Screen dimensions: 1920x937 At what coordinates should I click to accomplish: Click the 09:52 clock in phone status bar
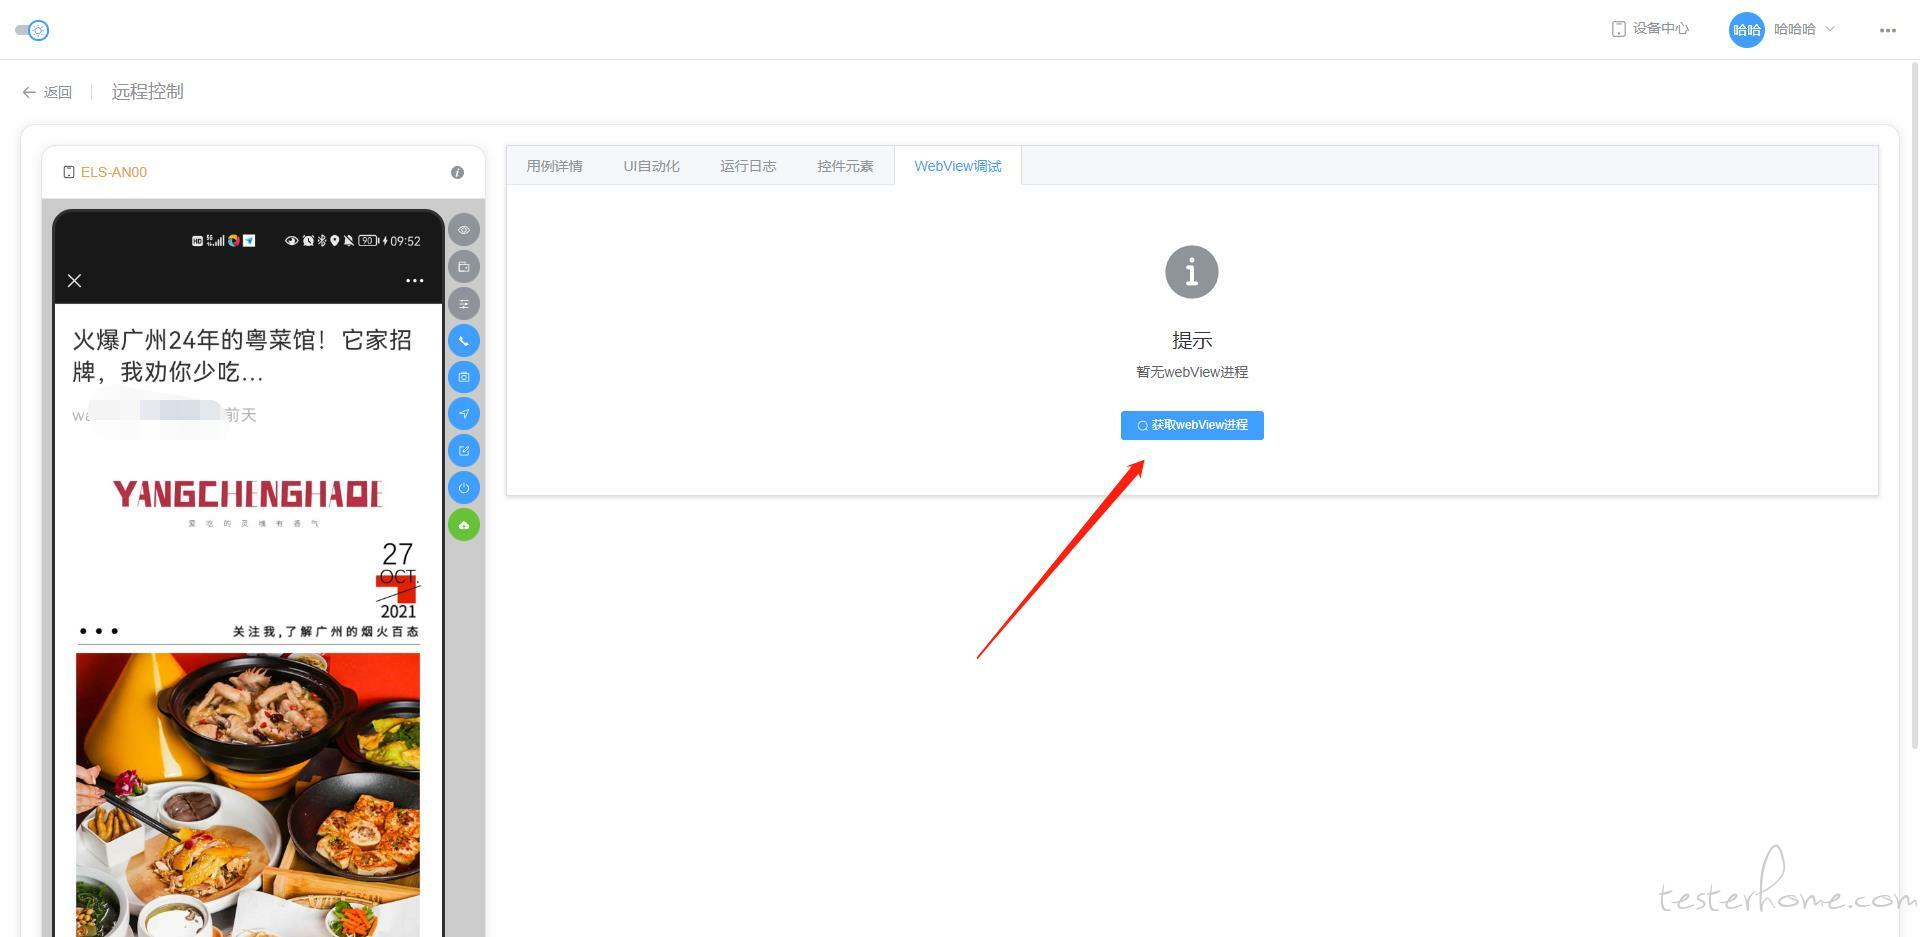405,241
